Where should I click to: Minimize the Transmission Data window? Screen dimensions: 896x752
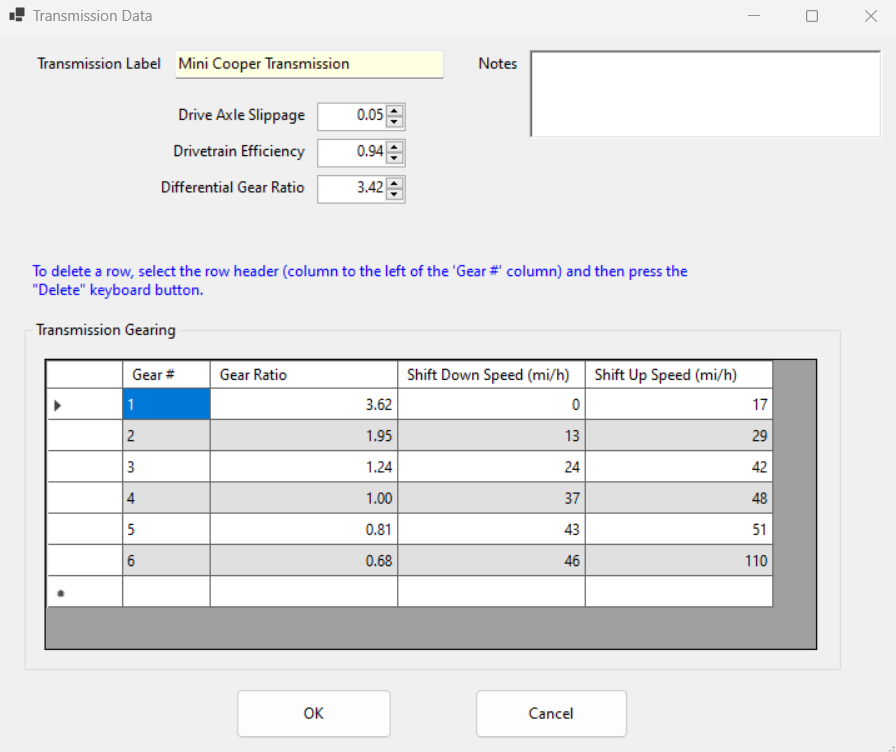pos(754,16)
